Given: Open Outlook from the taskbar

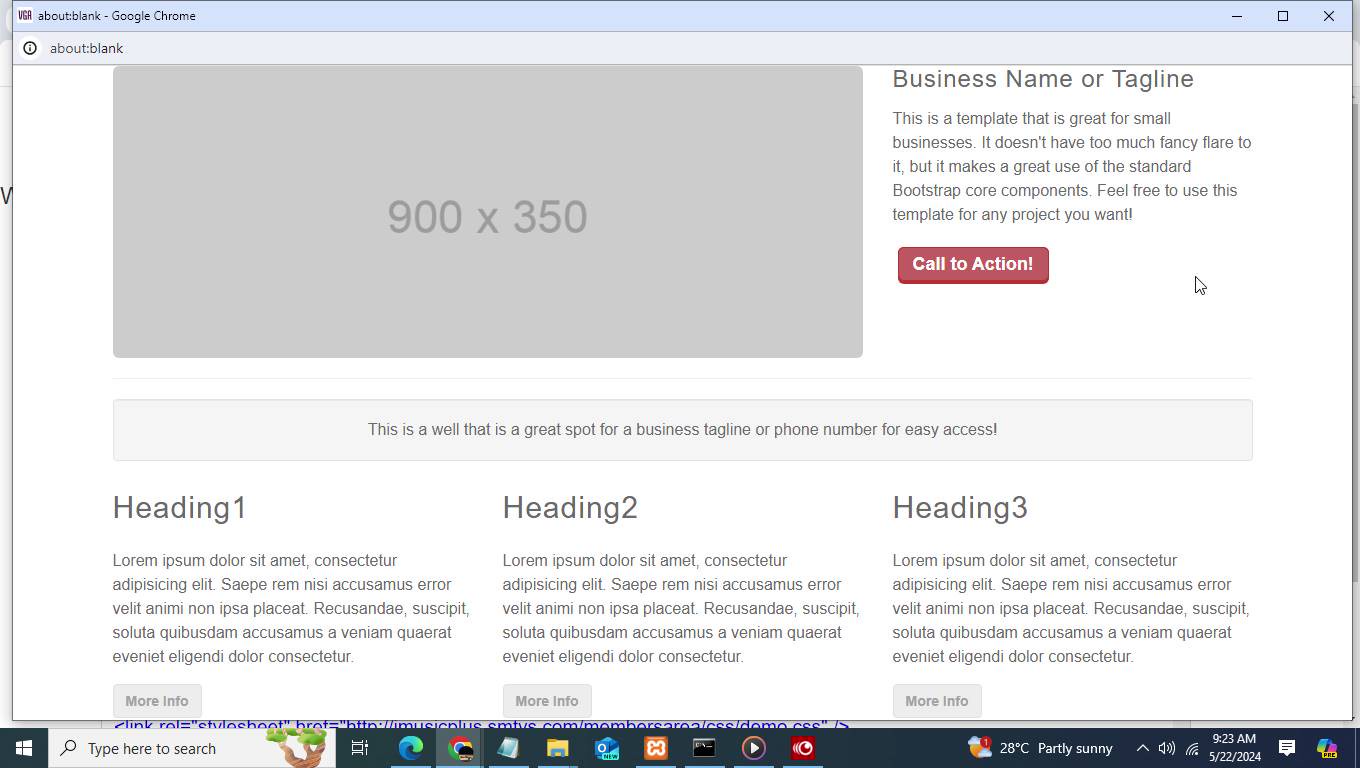Looking at the screenshot, I should (x=607, y=748).
